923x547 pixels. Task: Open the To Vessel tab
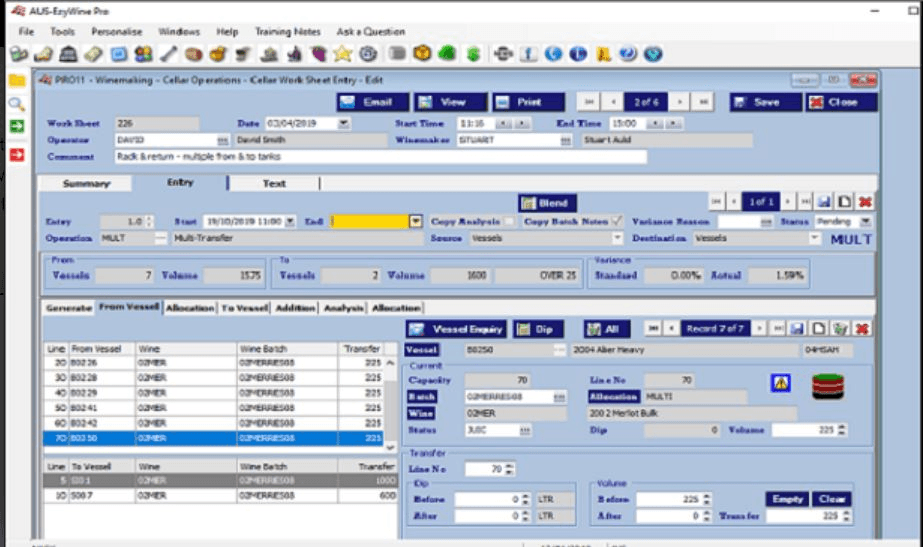pos(245,308)
